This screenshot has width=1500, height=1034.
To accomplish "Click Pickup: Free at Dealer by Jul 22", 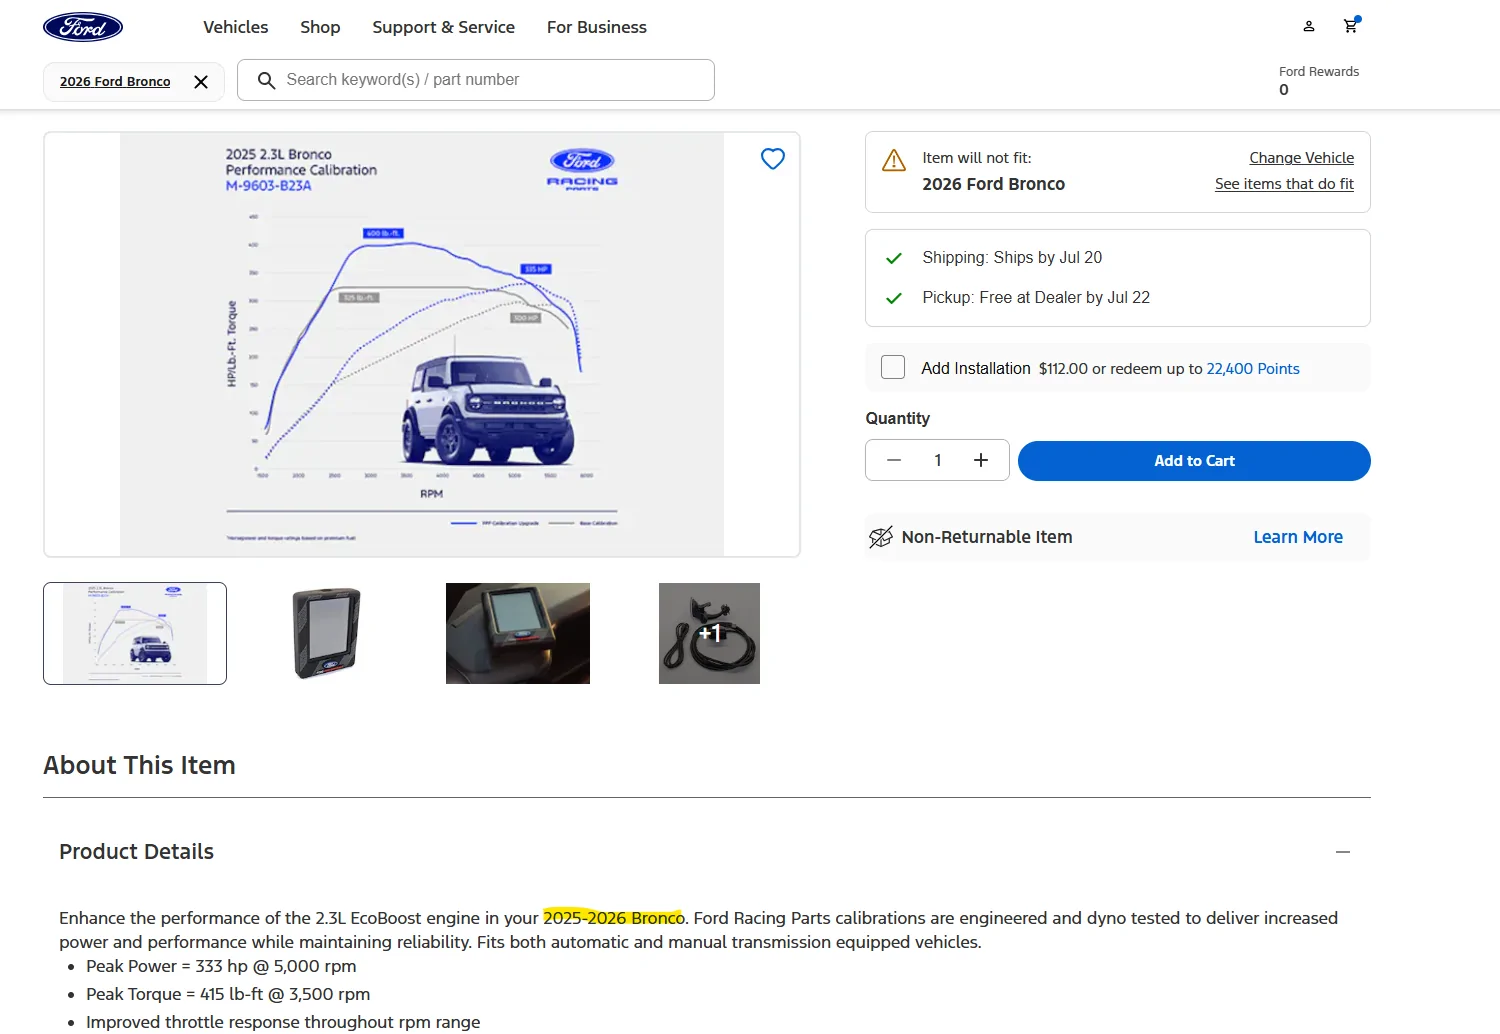I will coord(1036,298).
